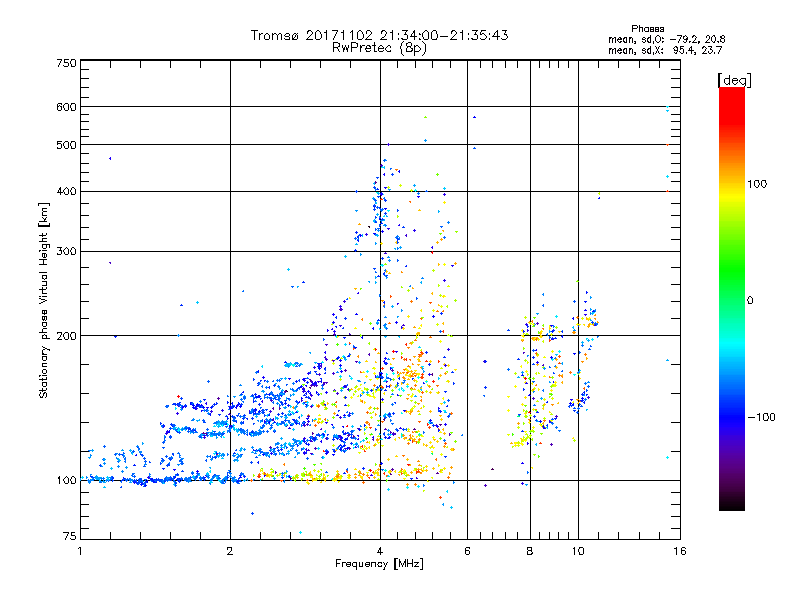Screen dimensions: 800x600
Task: Click the y-axis '750' tick label
Action: point(66,63)
